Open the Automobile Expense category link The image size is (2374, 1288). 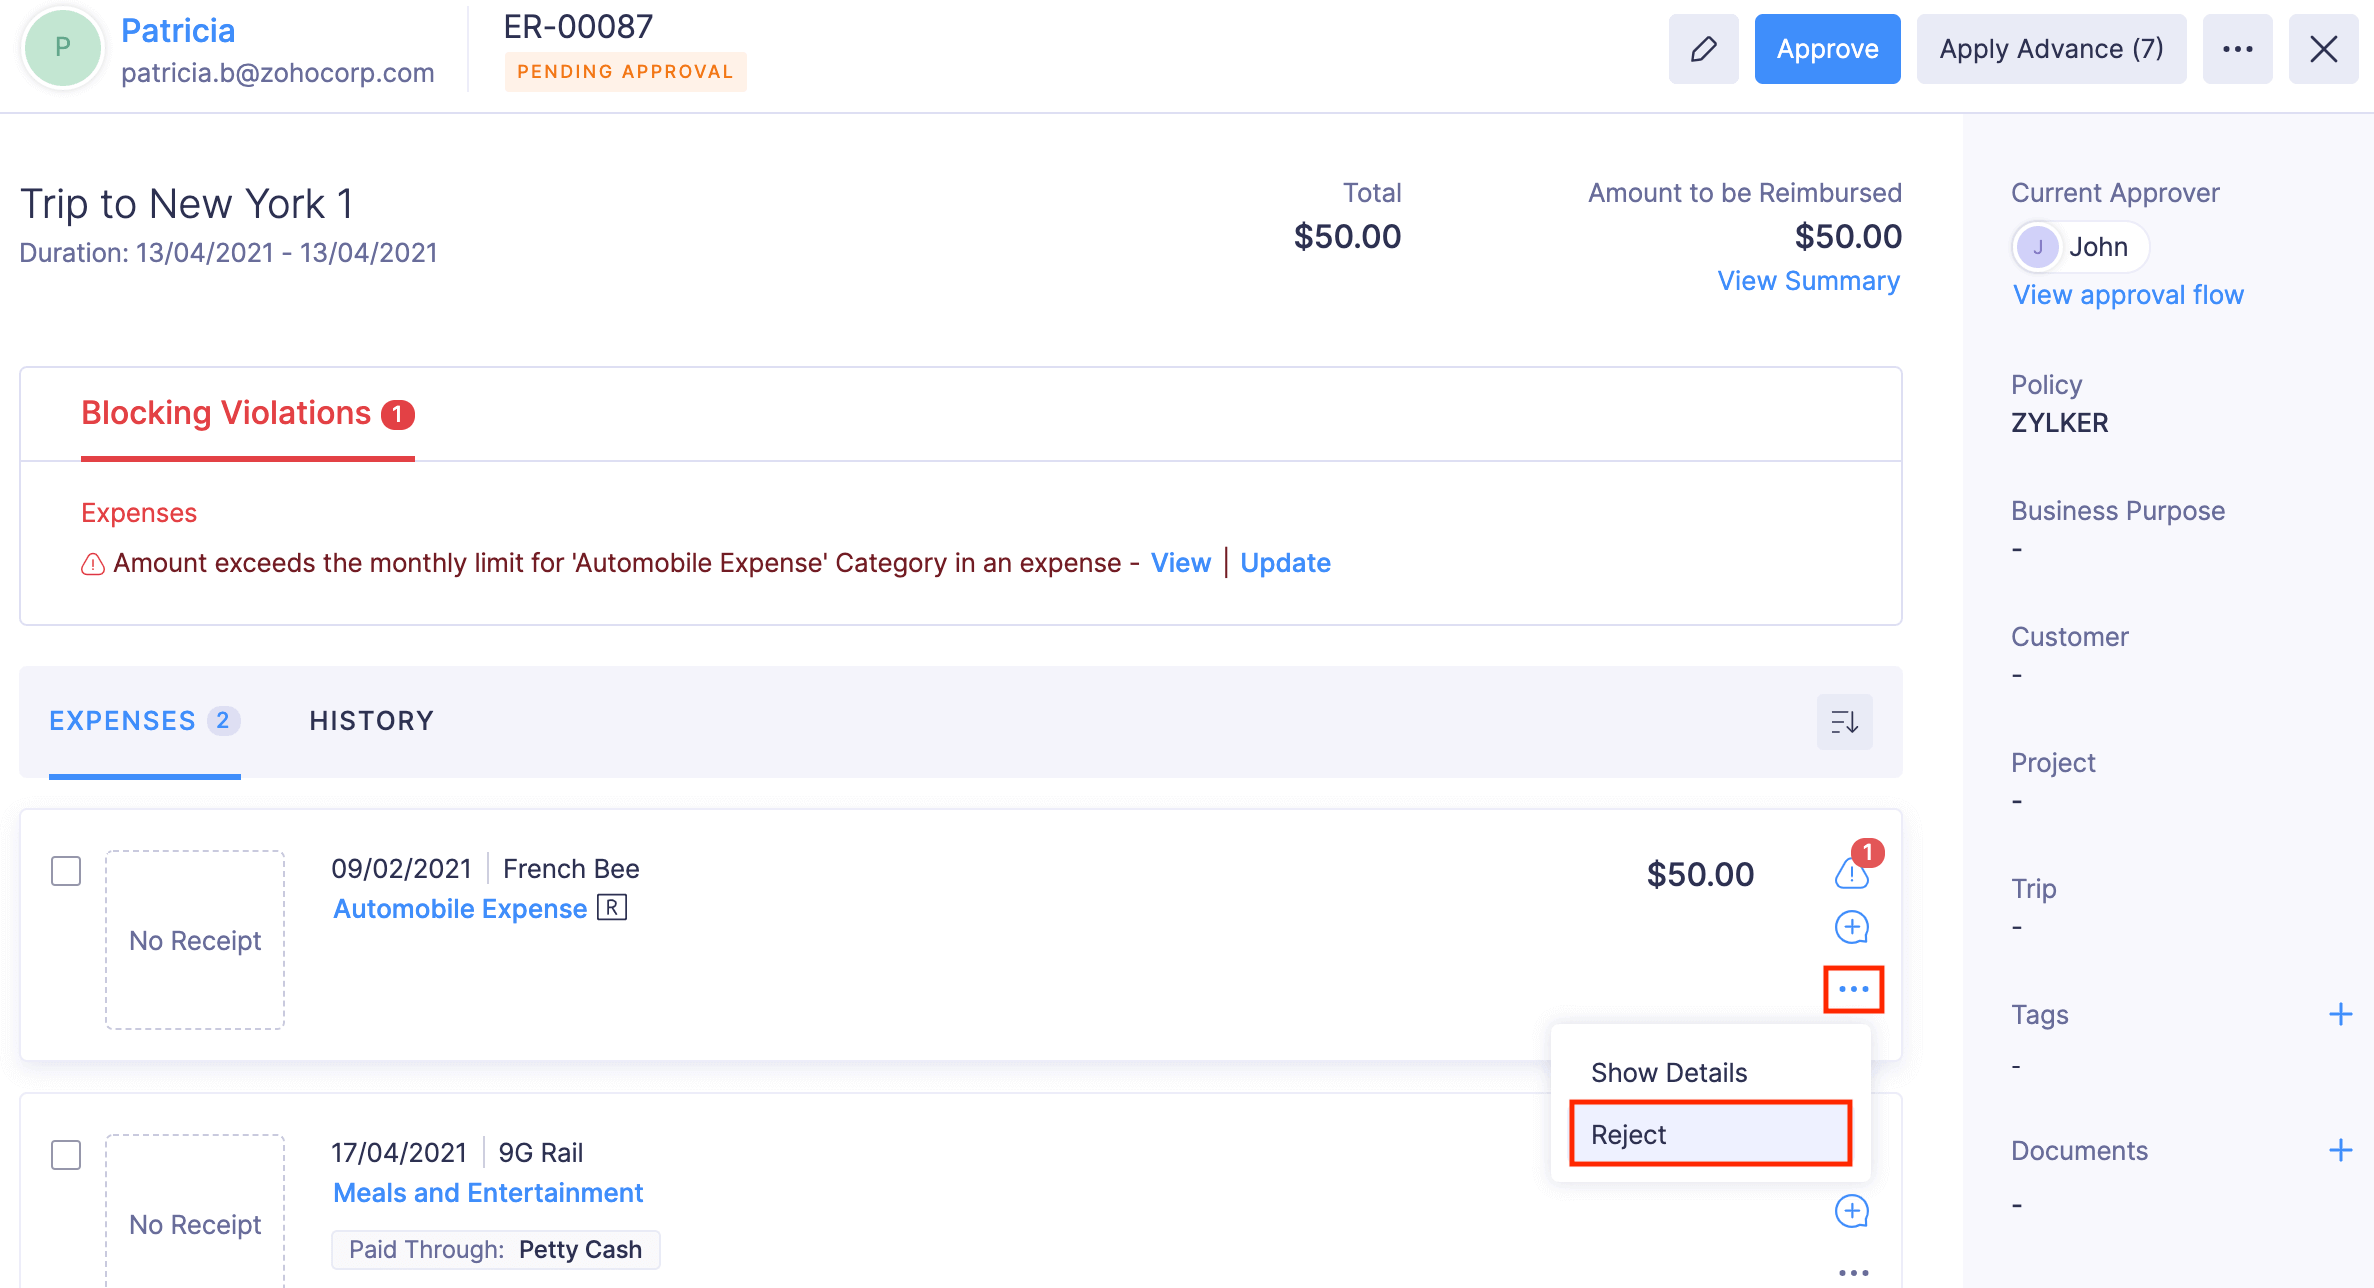tap(460, 908)
